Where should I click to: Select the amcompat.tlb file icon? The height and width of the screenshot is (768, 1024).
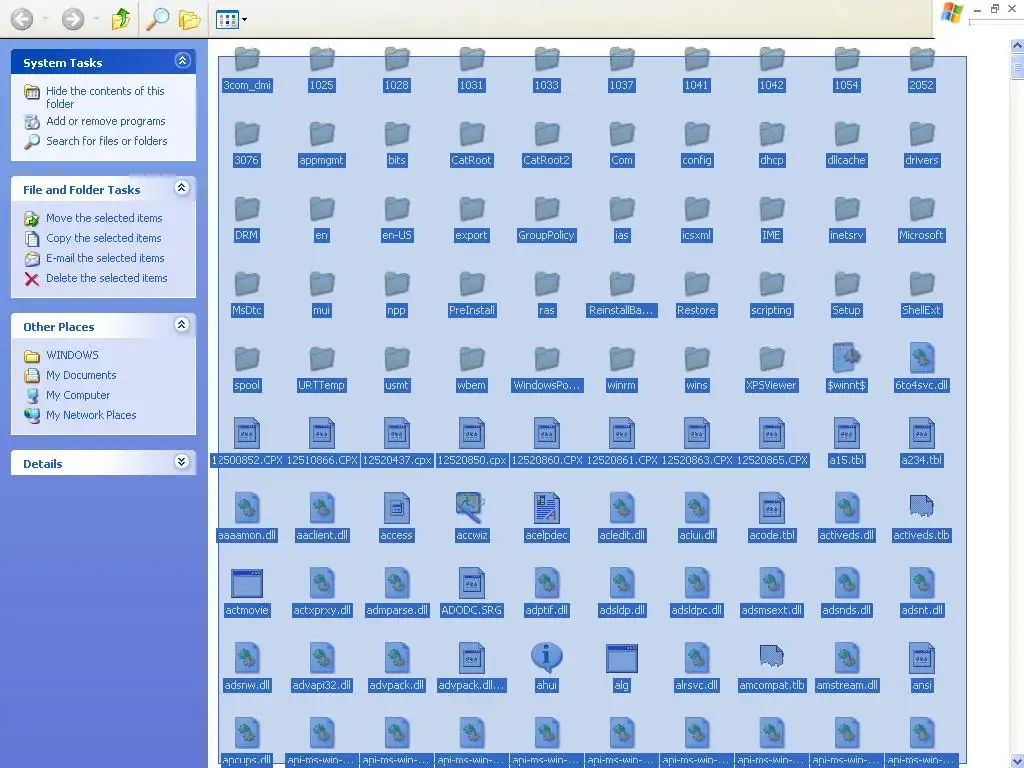(x=771, y=656)
